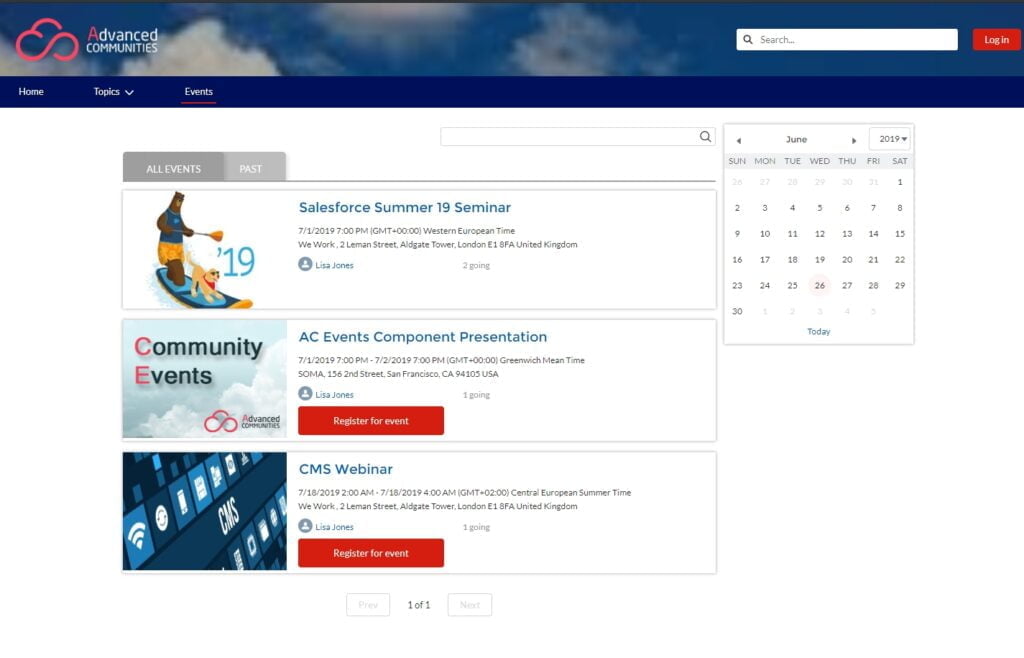
Task: Select June 26 in the calendar
Action: point(820,285)
